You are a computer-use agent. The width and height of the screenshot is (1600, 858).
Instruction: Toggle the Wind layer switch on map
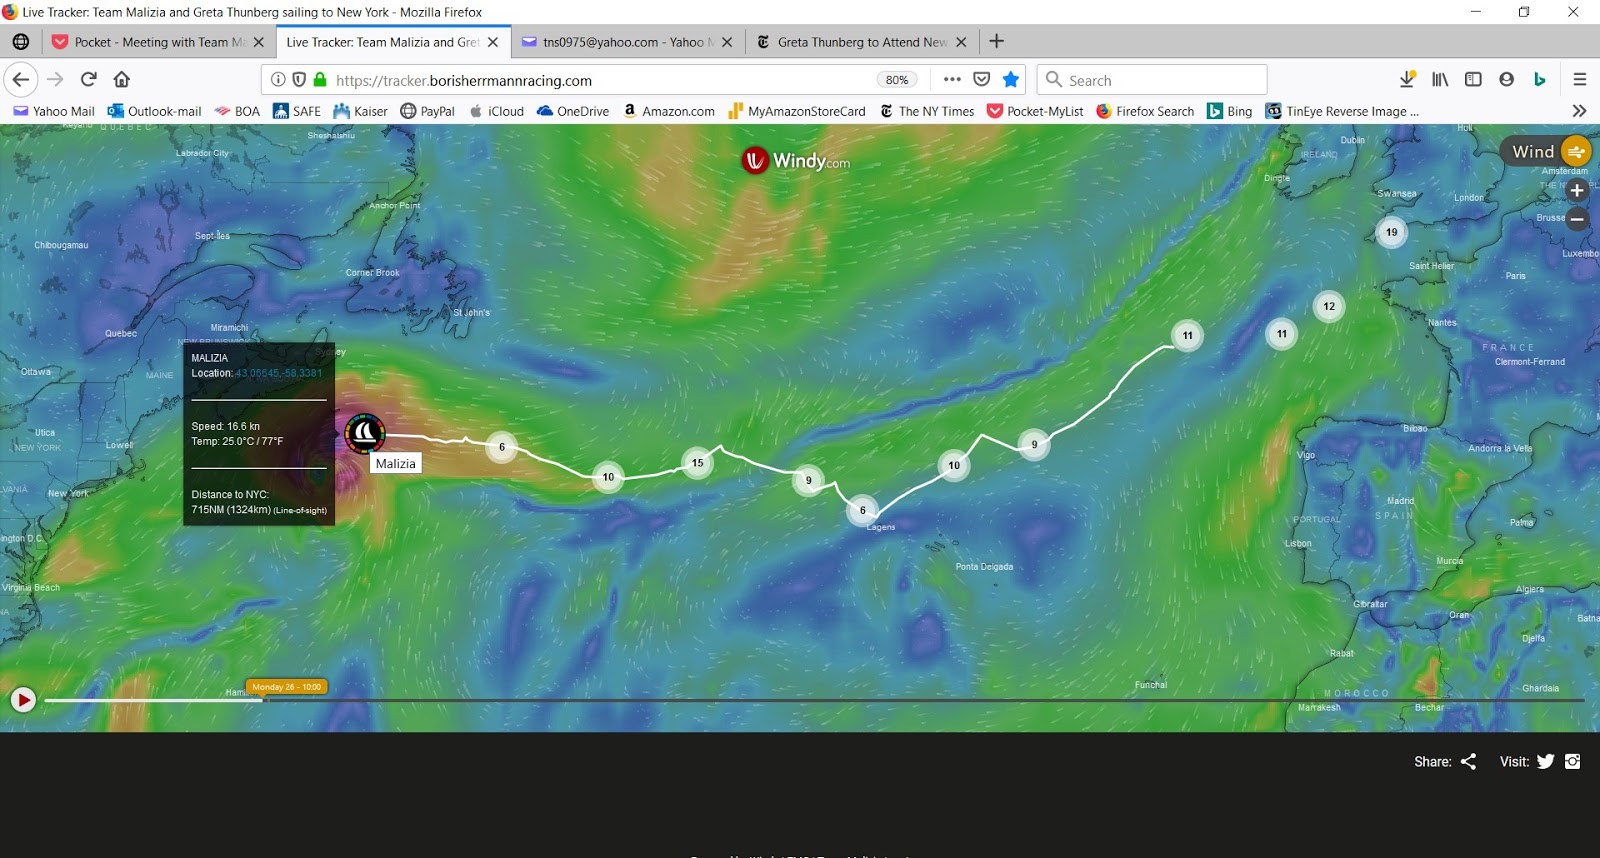pyautogui.click(x=1576, y=151)
